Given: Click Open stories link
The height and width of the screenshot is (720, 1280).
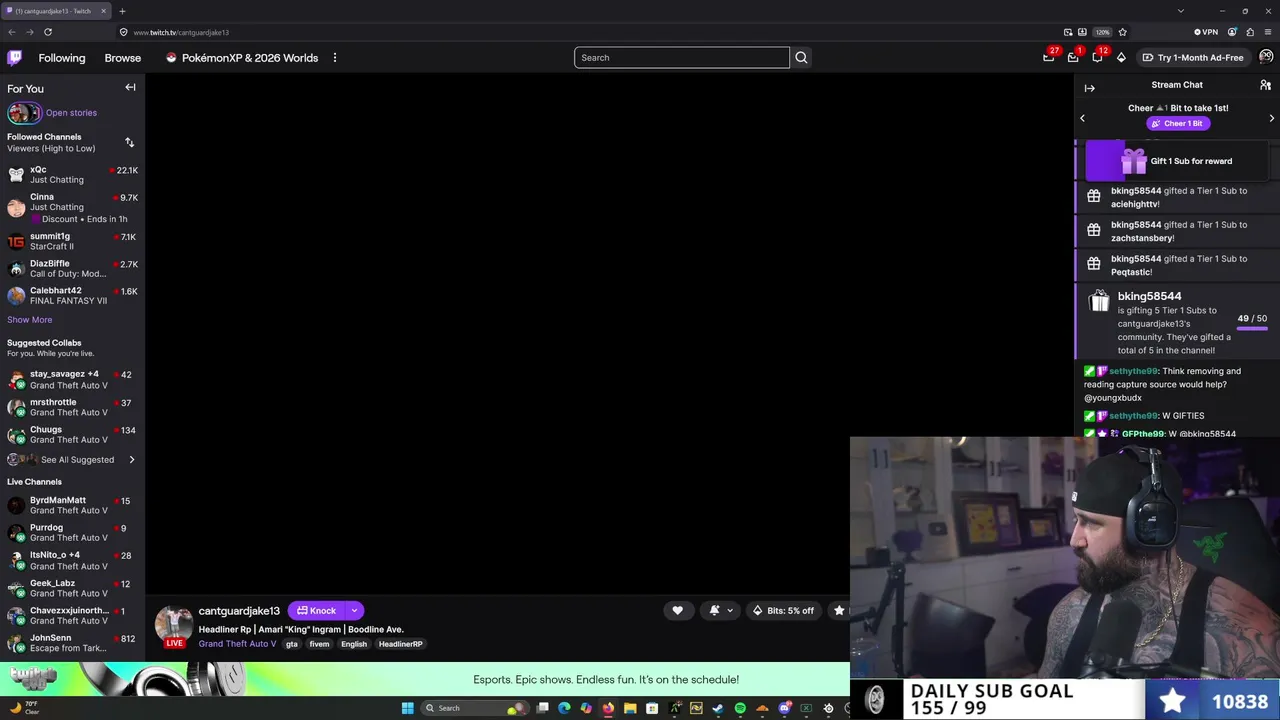Looking at the screenshot, I should tap(71, 113).
